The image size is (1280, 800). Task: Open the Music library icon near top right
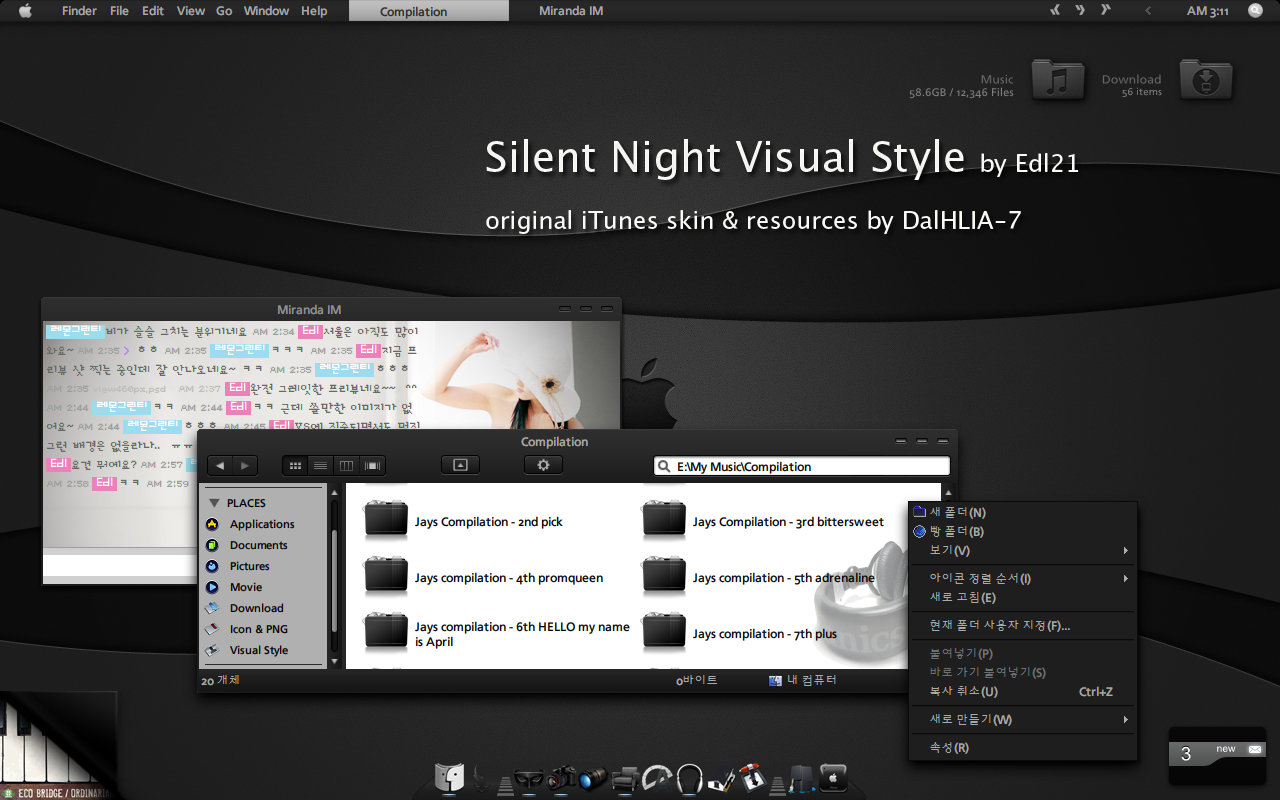pyautogui.click(x=1058, y=80)
